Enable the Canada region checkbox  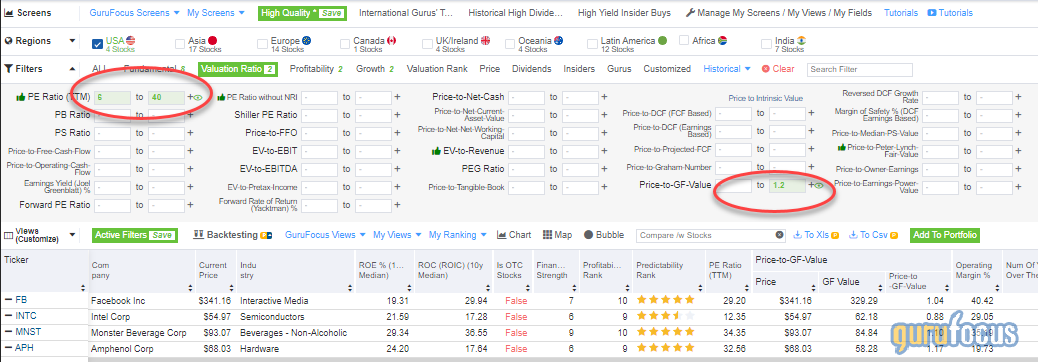pos(345,44)
